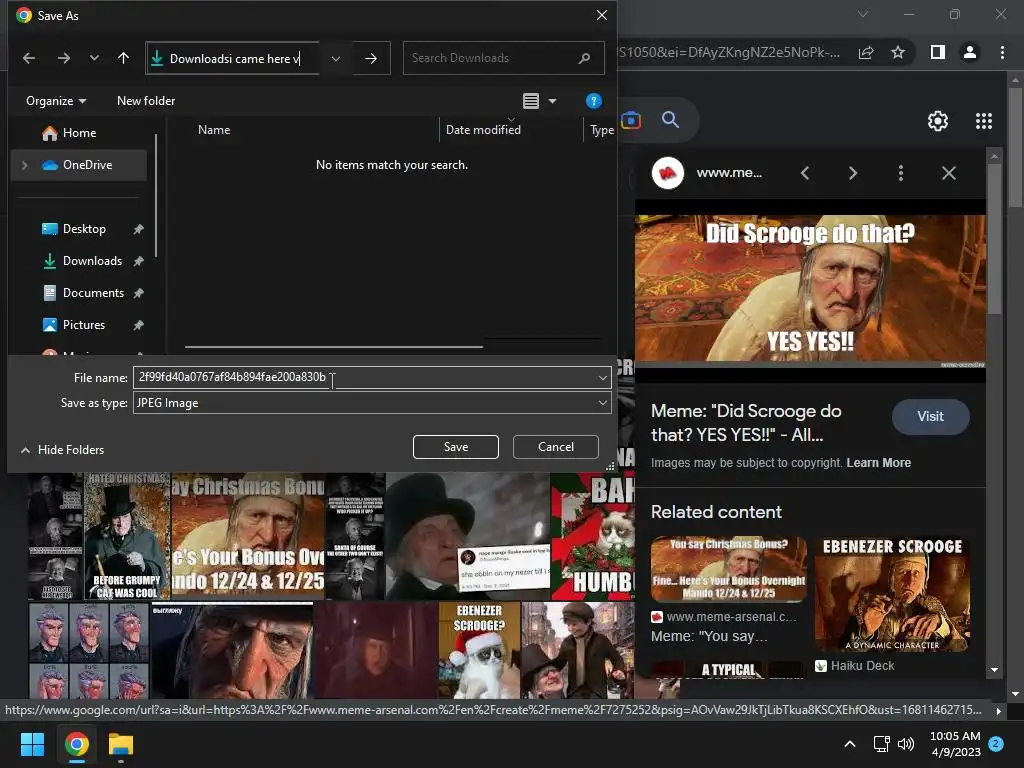Sort by Name column header
The width and height of the screenshot is (1024, 768).
pos(214,130)
